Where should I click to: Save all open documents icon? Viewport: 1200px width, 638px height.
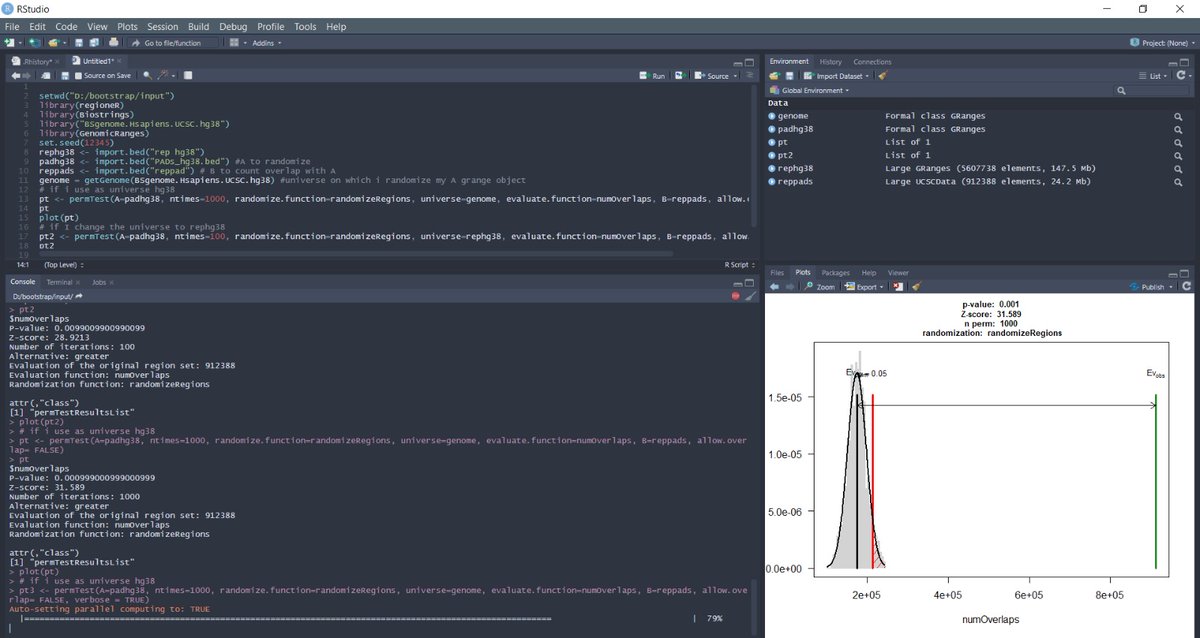(x=94, y=43)
